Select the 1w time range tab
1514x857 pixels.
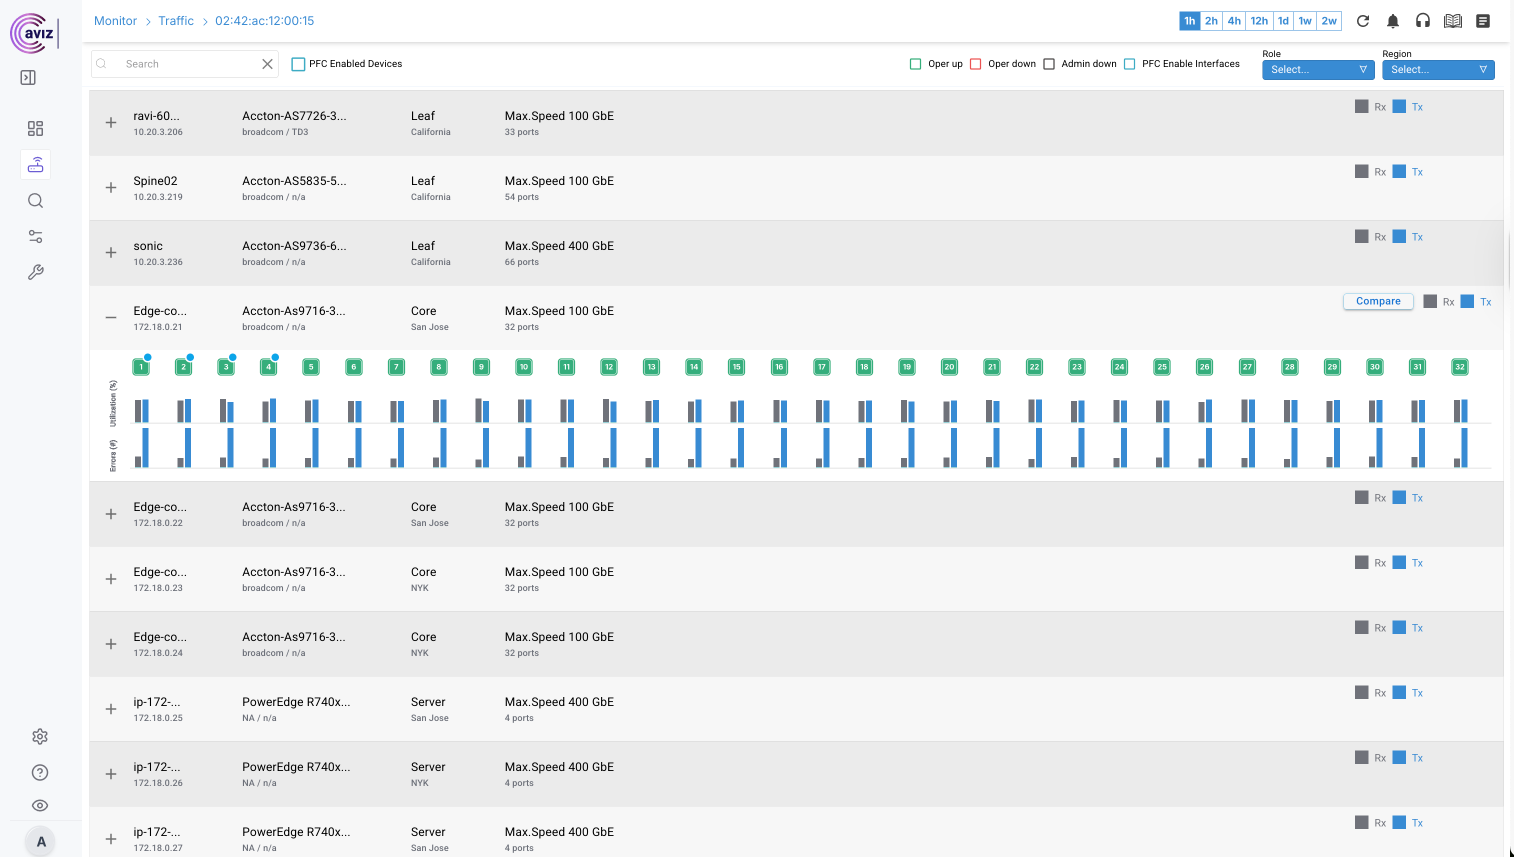[1305, 21]
